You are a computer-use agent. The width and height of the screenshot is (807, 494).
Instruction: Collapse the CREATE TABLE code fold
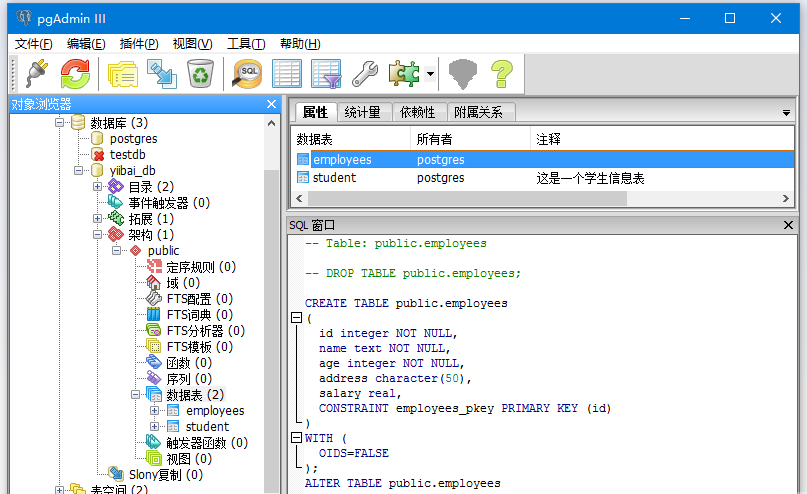point(296,317)
